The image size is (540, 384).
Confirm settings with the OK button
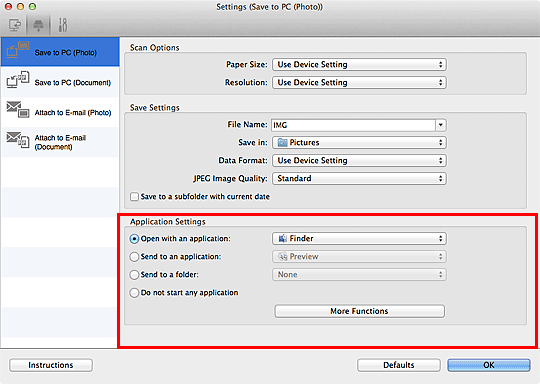pyautogui.click(x=489, y=365)
